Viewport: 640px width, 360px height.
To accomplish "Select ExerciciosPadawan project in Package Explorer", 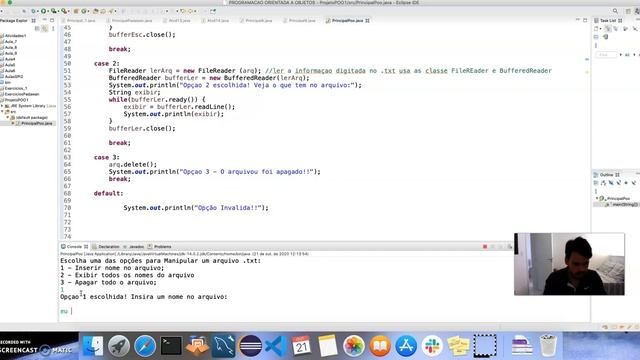I will 22,94.
